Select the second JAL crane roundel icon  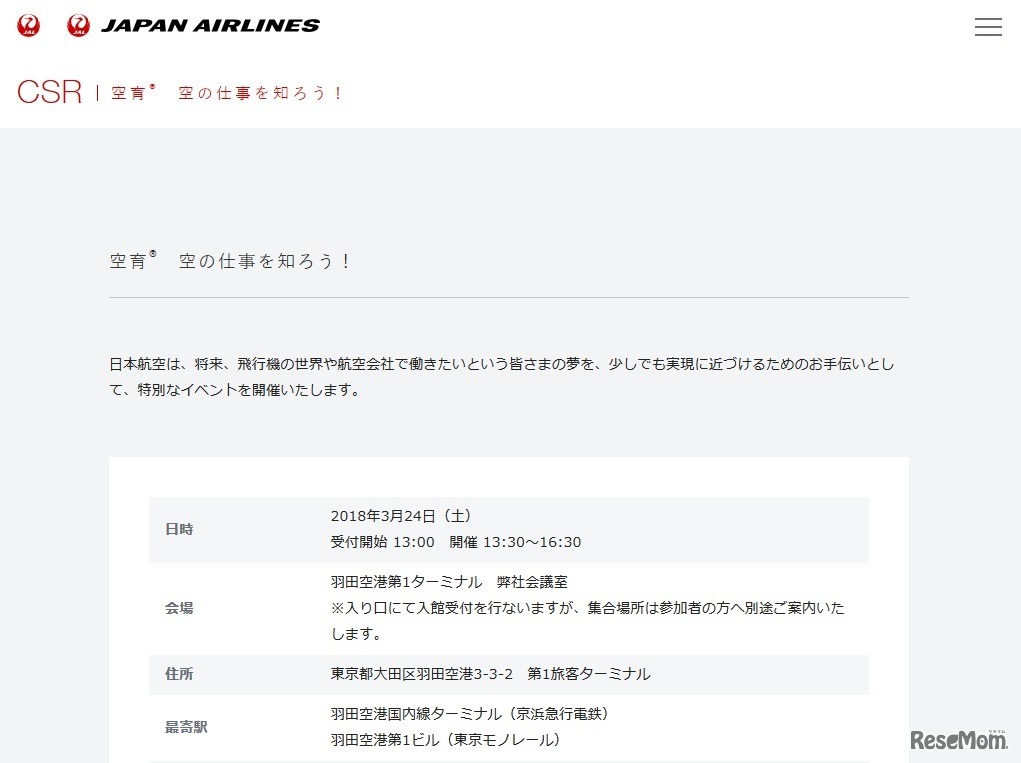pyautogui.click(x=76, y=26)
